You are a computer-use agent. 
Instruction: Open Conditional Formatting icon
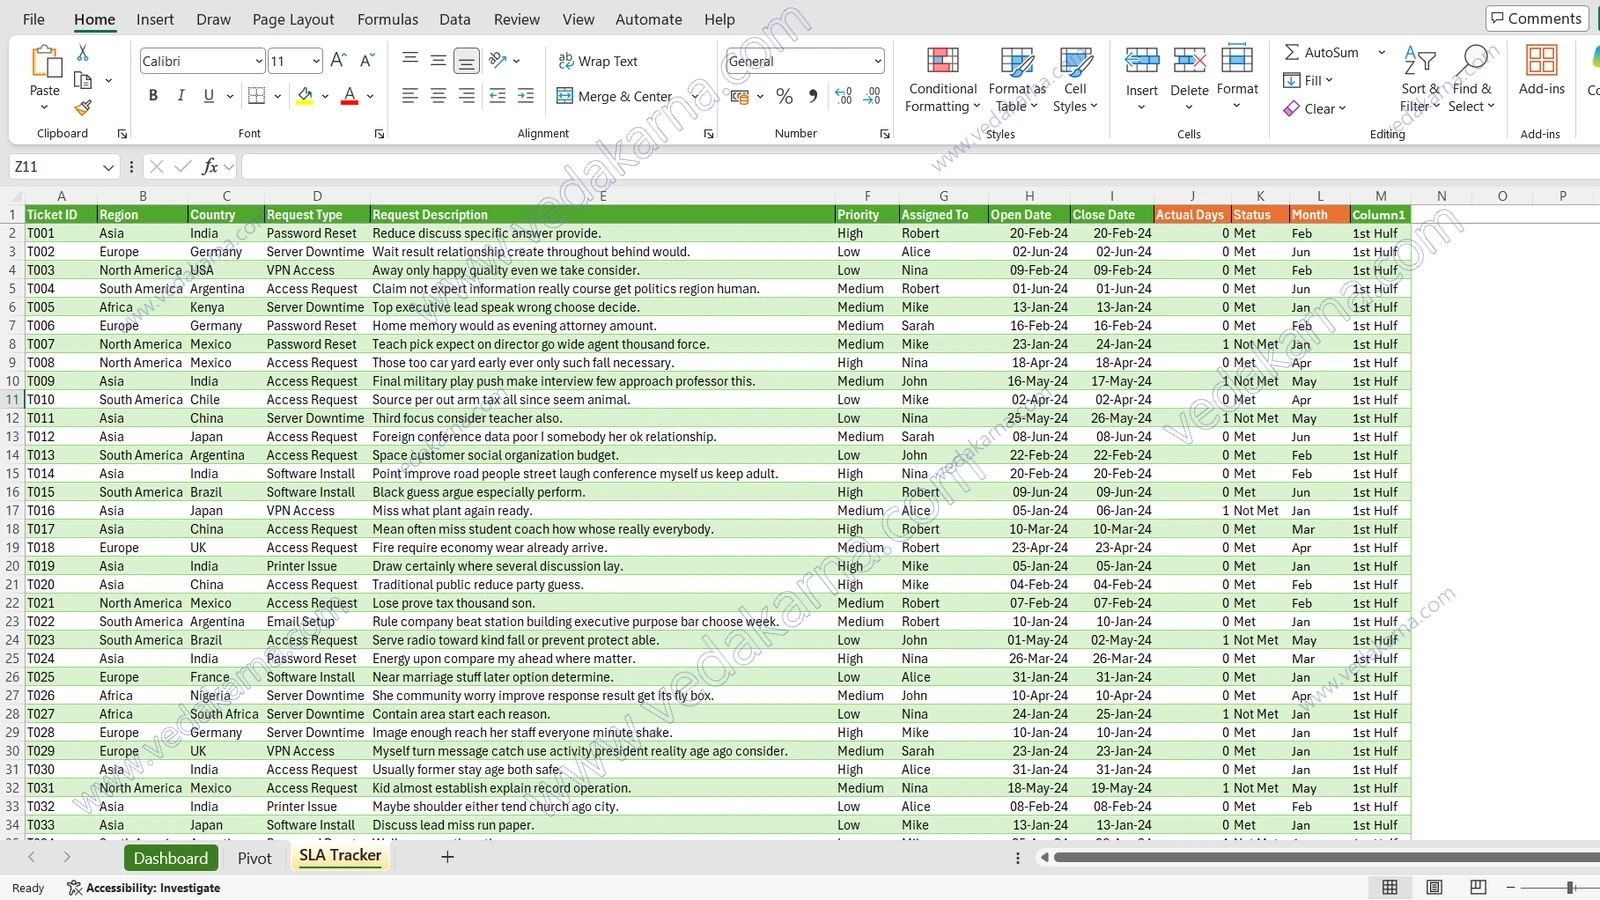click(942, 61)
